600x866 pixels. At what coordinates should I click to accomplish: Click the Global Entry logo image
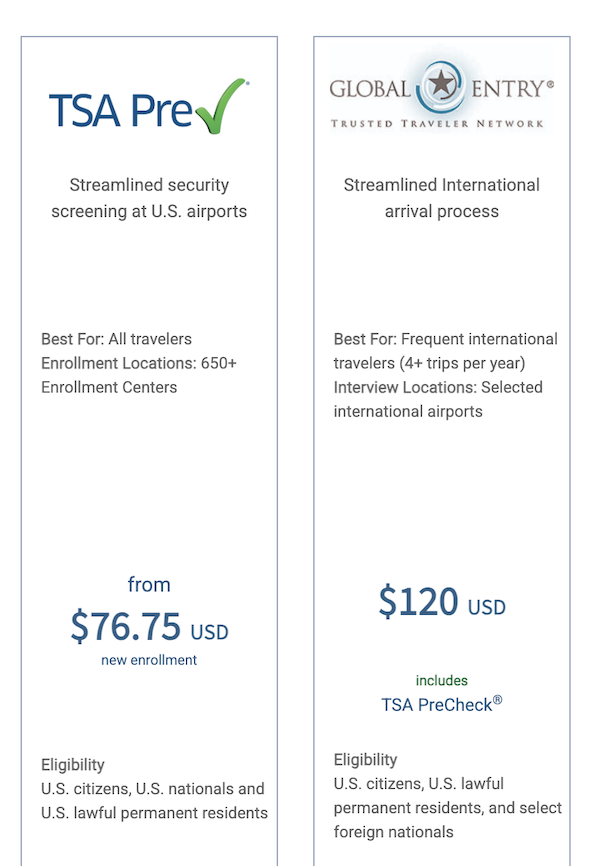441,97
